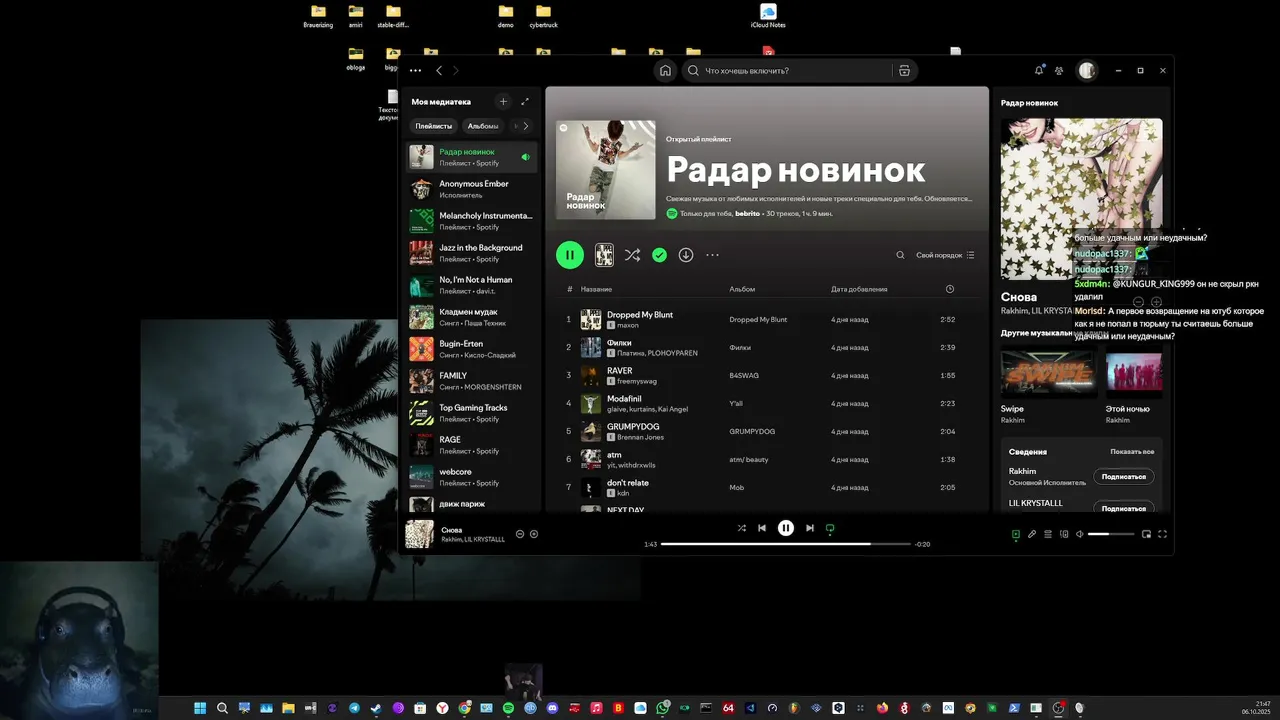Filter the library by Плейлисты
This screenshot has width=1280, height=720.
(434, 126)
